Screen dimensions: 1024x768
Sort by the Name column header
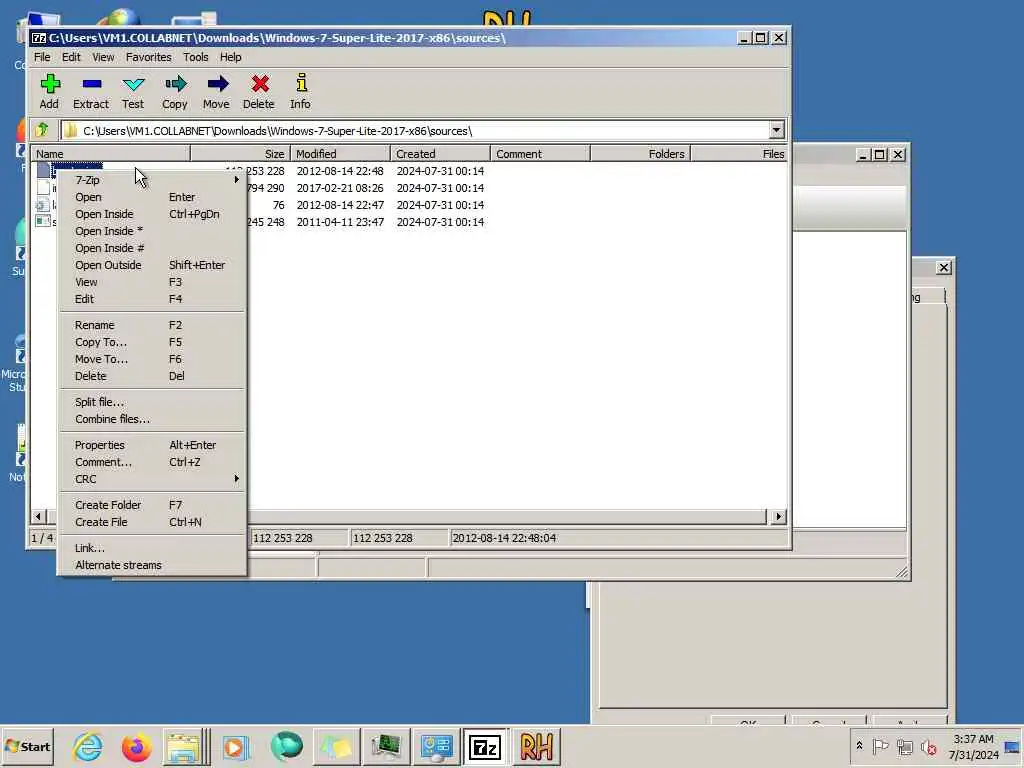110,153
